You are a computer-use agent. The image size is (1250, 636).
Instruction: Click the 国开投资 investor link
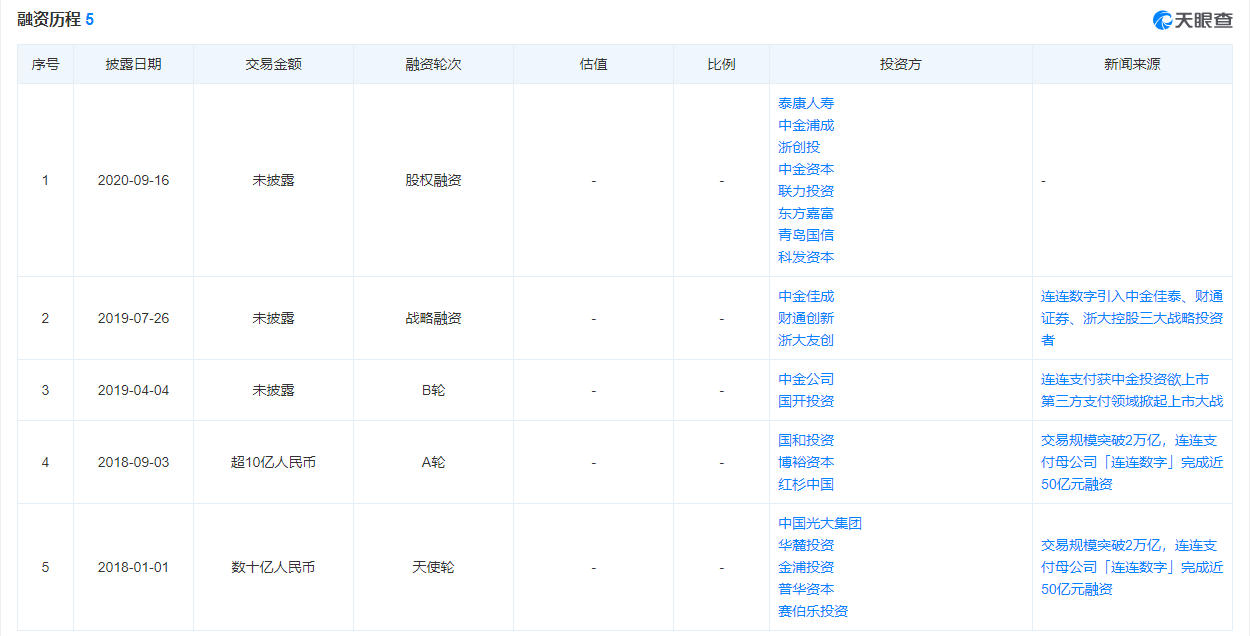tap(806, 401)
